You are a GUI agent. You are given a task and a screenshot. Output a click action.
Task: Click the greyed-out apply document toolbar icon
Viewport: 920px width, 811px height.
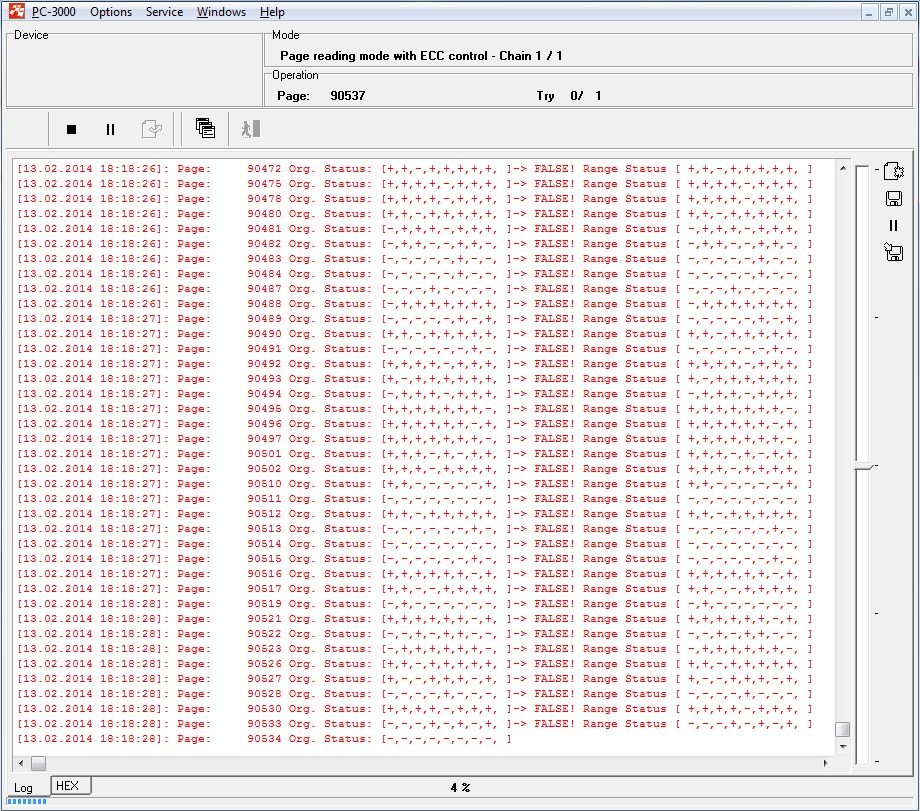tap(151, 129)
